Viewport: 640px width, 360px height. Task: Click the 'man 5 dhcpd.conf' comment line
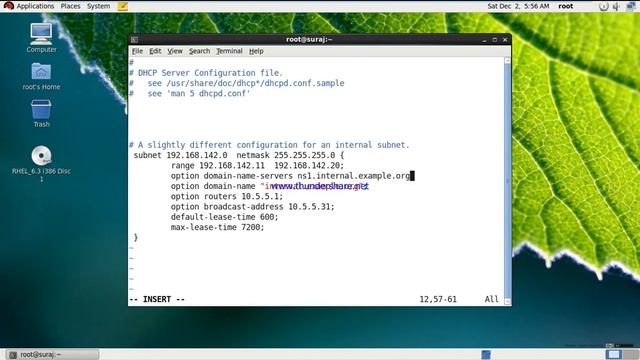coord(190,93)
